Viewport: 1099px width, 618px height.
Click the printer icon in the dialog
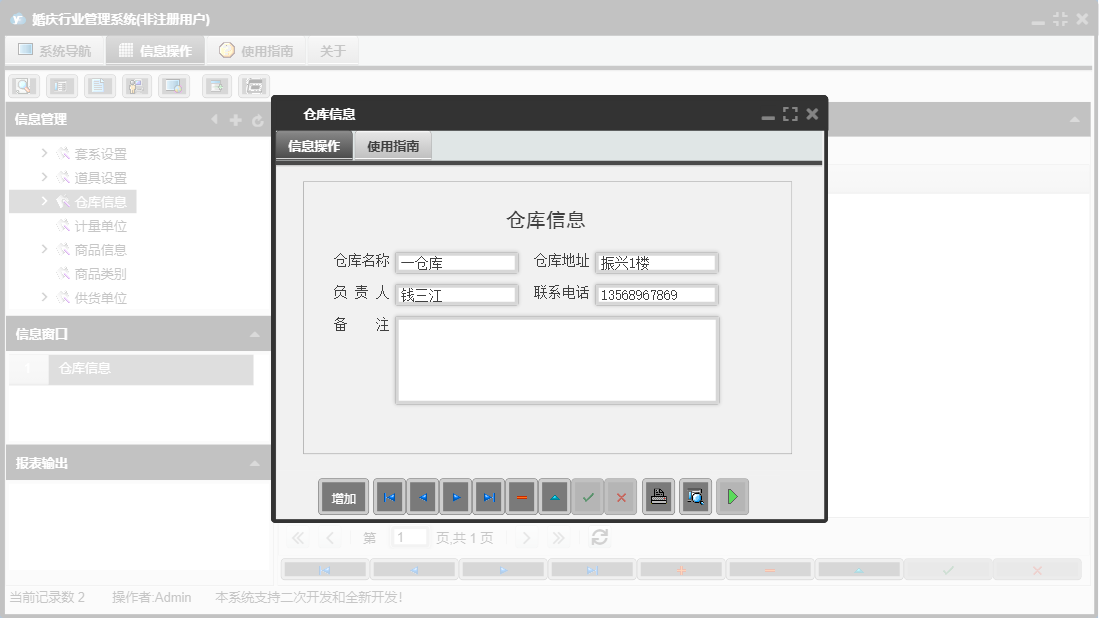(658, 496)
